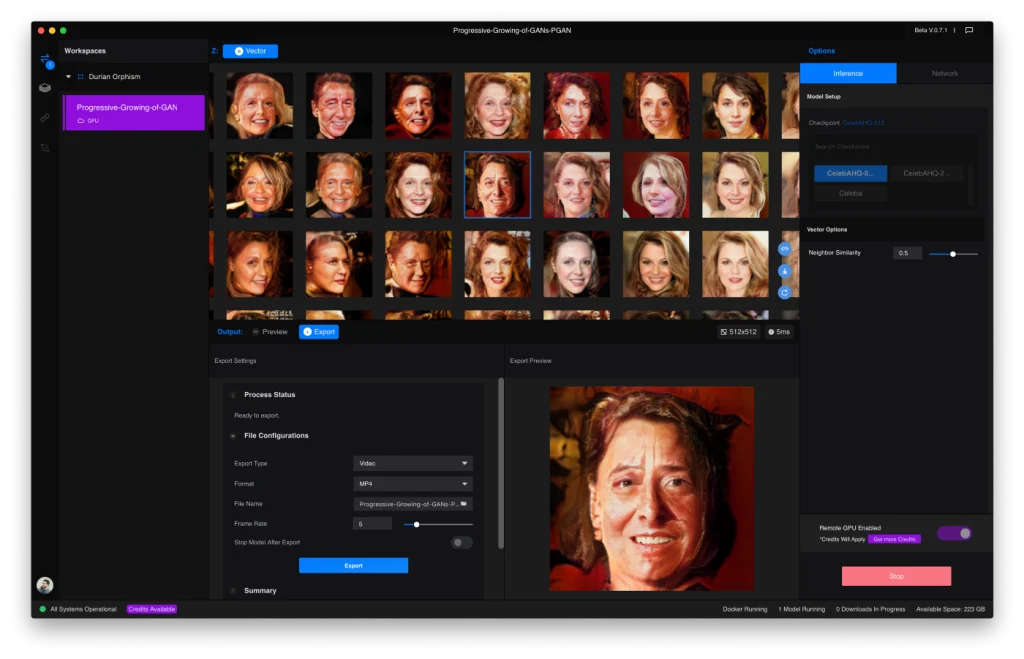Image resolution: width=1024 pixels, height=659 pixels.
Task: Click the Search Checkpoint input field
Action: pos(890,147)
